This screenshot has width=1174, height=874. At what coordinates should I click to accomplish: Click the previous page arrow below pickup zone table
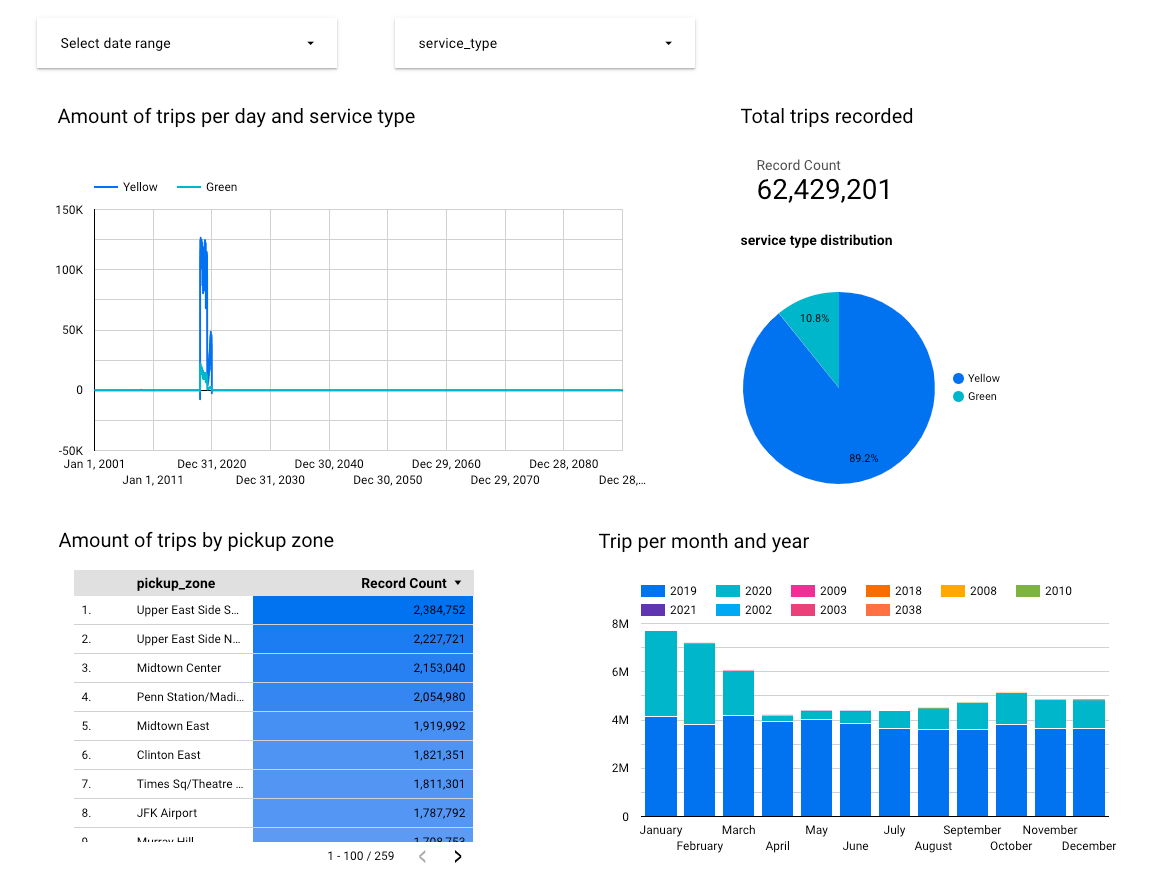[x=422, y=856]
